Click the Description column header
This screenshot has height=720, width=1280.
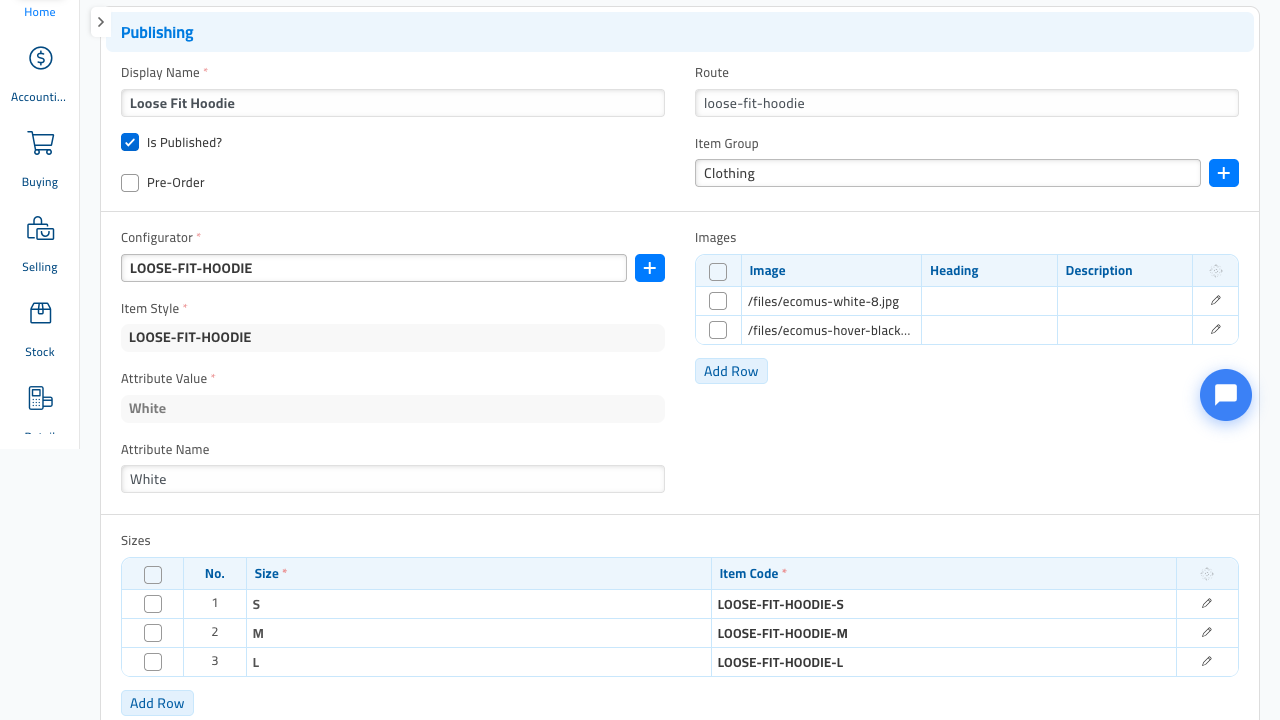click(x=1125, y=271)
